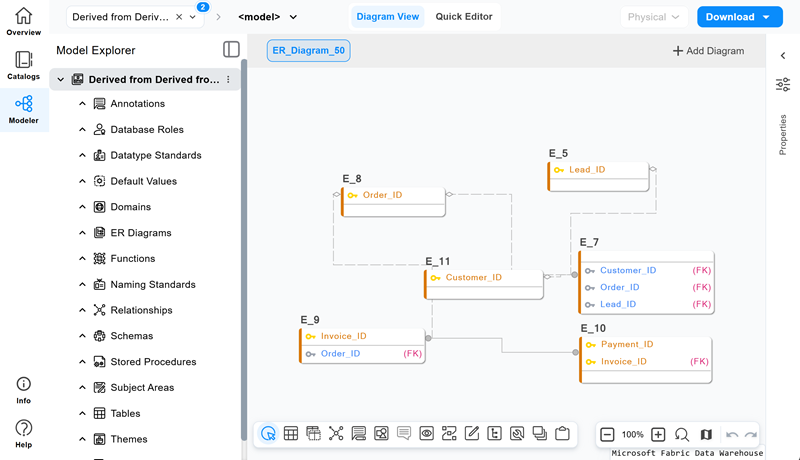The height and width of the screenshot is (460, 800).
Task: Open the properties filter sliders icon
Action: [783, 84]
